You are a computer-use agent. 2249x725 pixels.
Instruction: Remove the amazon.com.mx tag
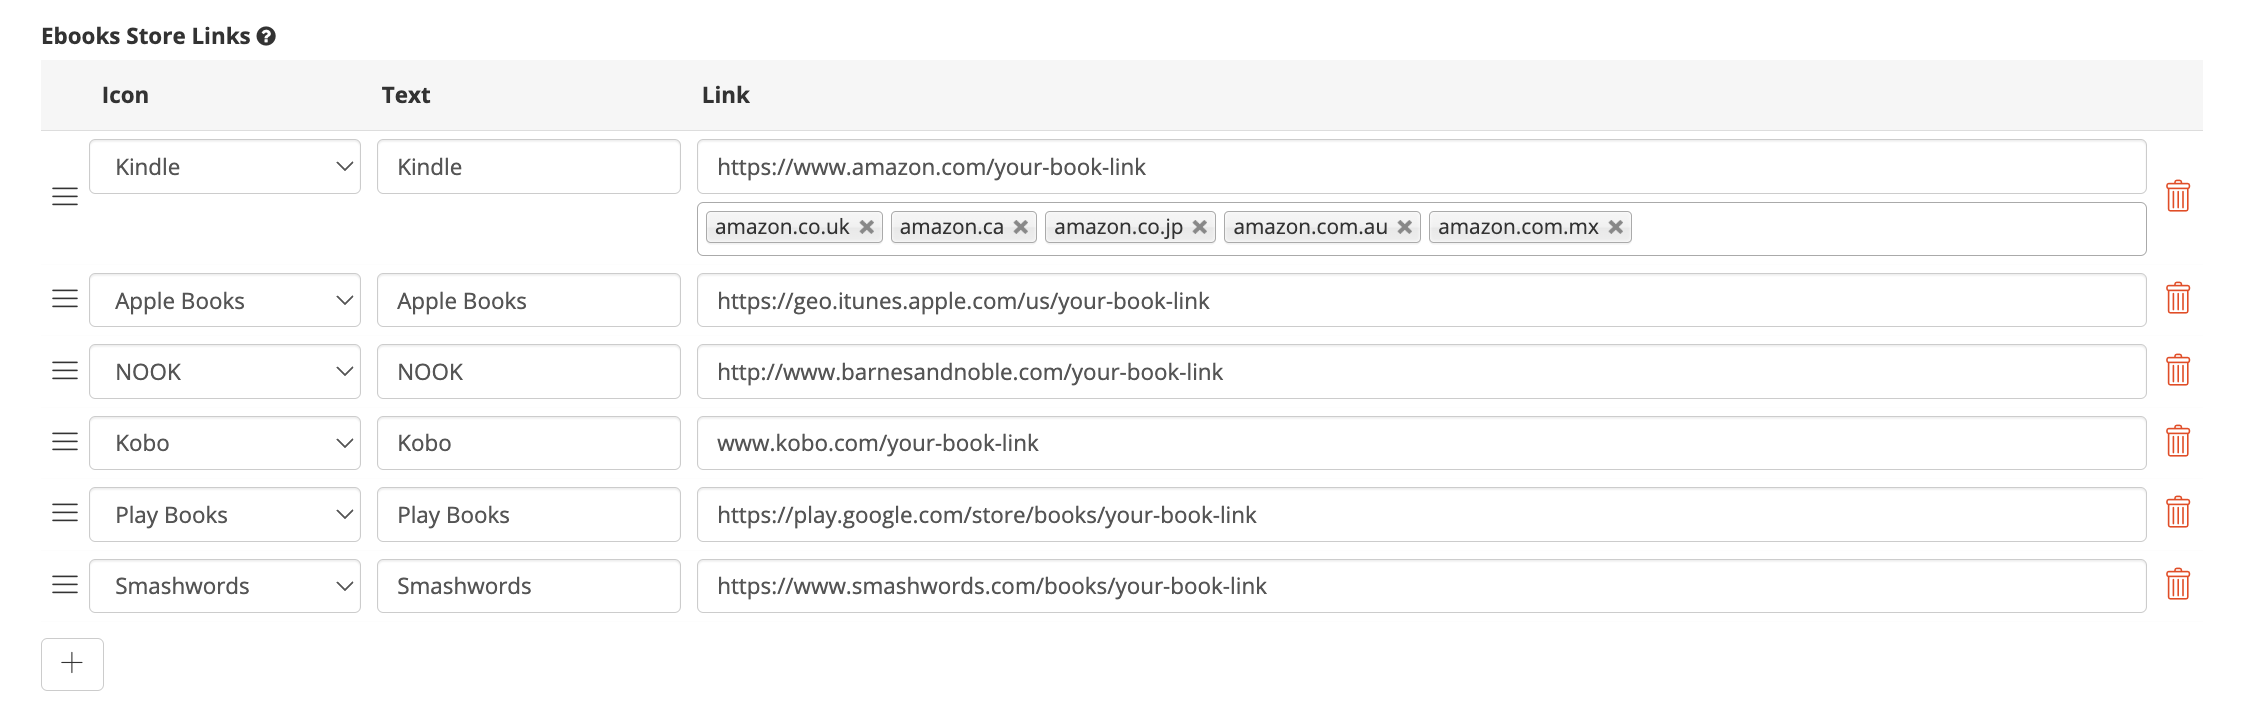click(x=1615, y=227)
